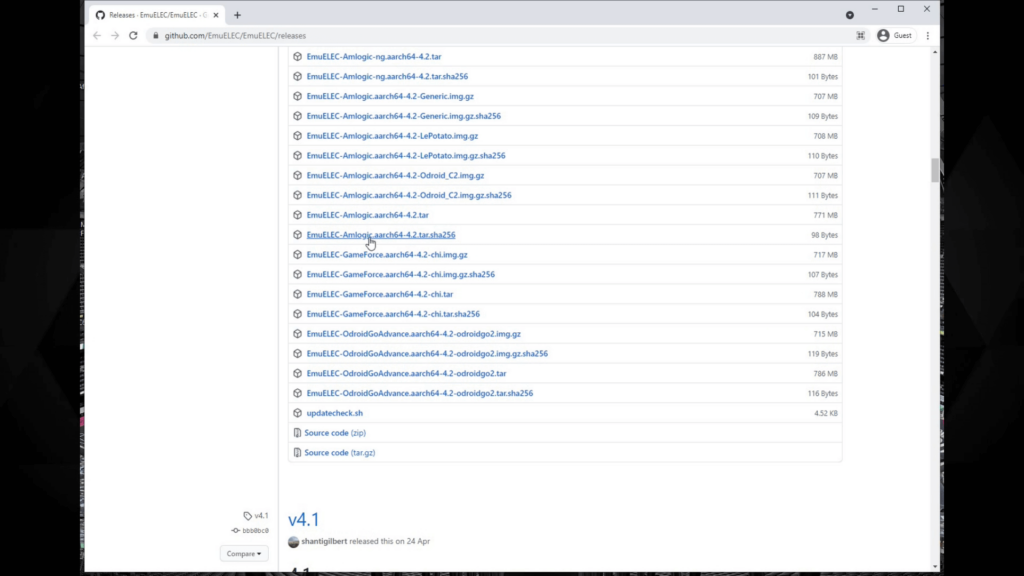Open the Guest profile menu
The height and width of the screenshot is (576, 1024).
tap(895, 36)
